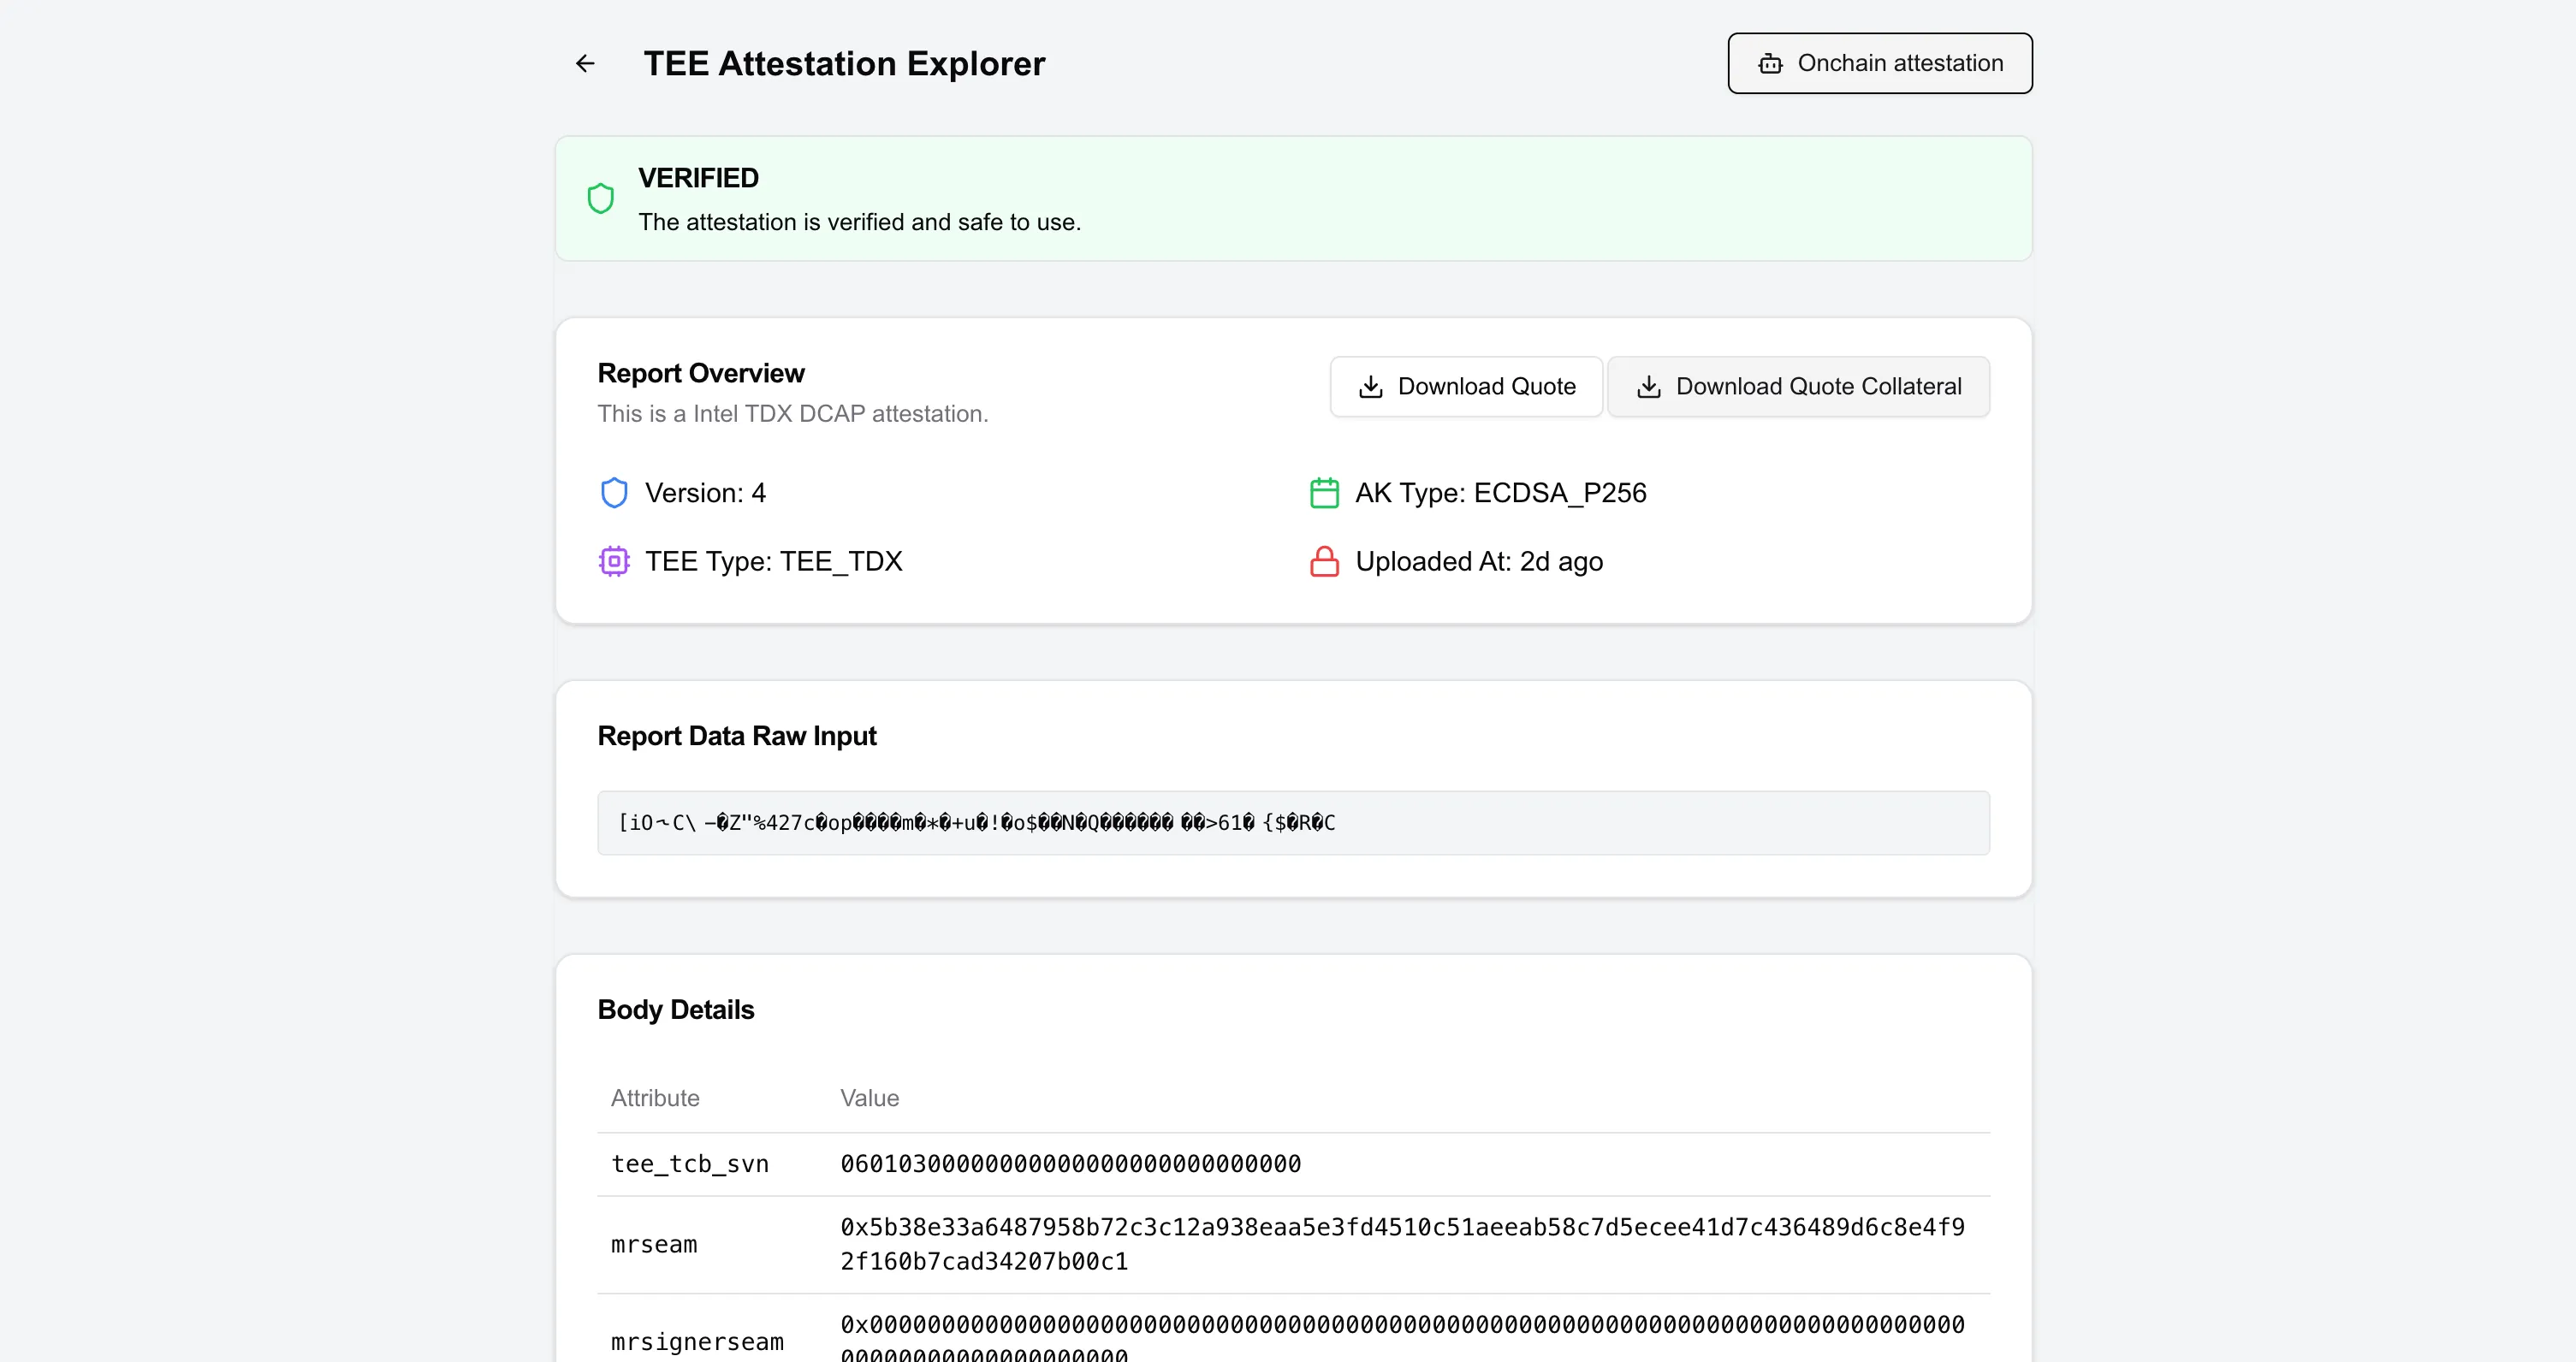Viewport: 2576px width, 1362px height.
Task: Click the red lock icon beside Uploaded At
Action: 1324,561
